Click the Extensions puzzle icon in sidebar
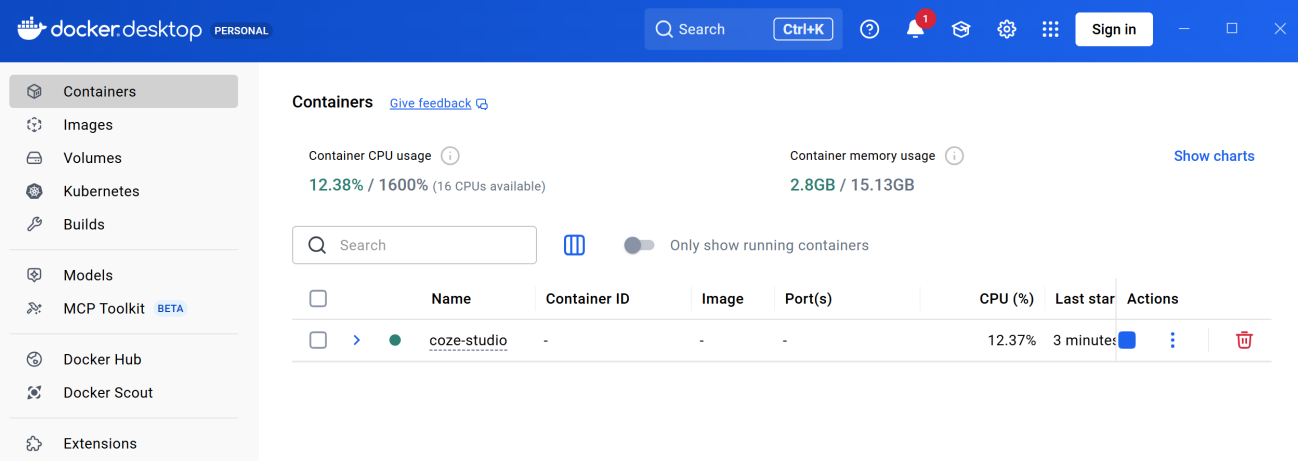This screenshot has height=461, width=1298. point(34,443)
